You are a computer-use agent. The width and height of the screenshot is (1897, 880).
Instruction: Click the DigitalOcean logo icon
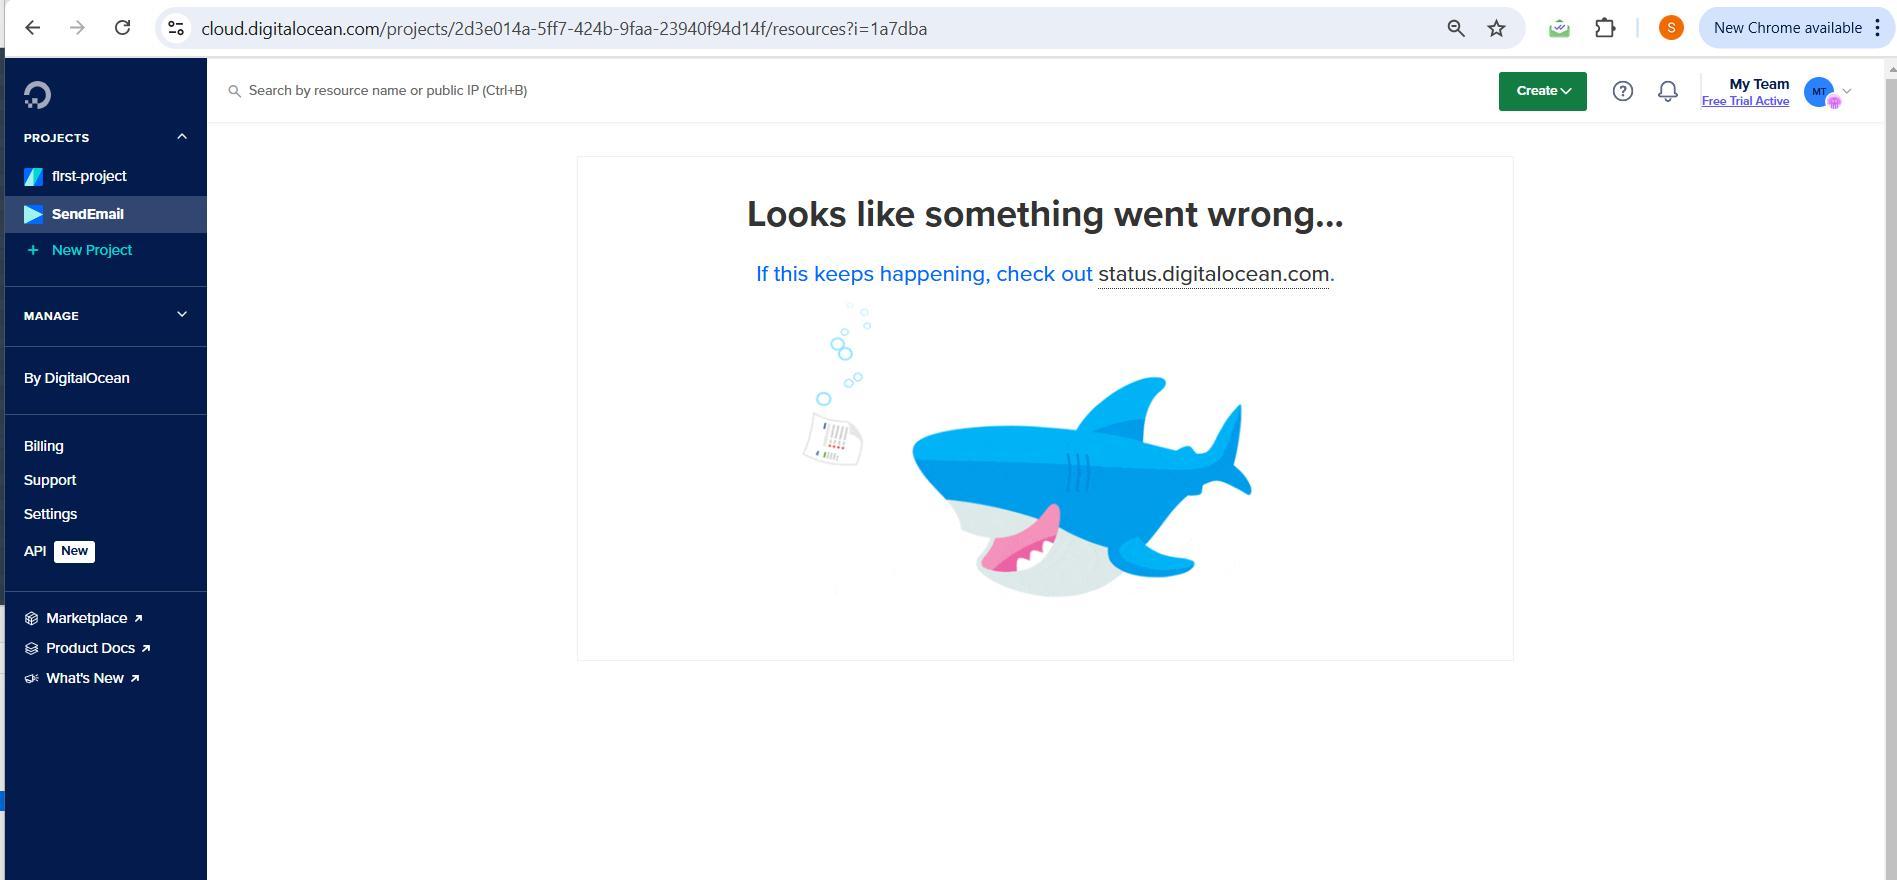pos(37,95)
